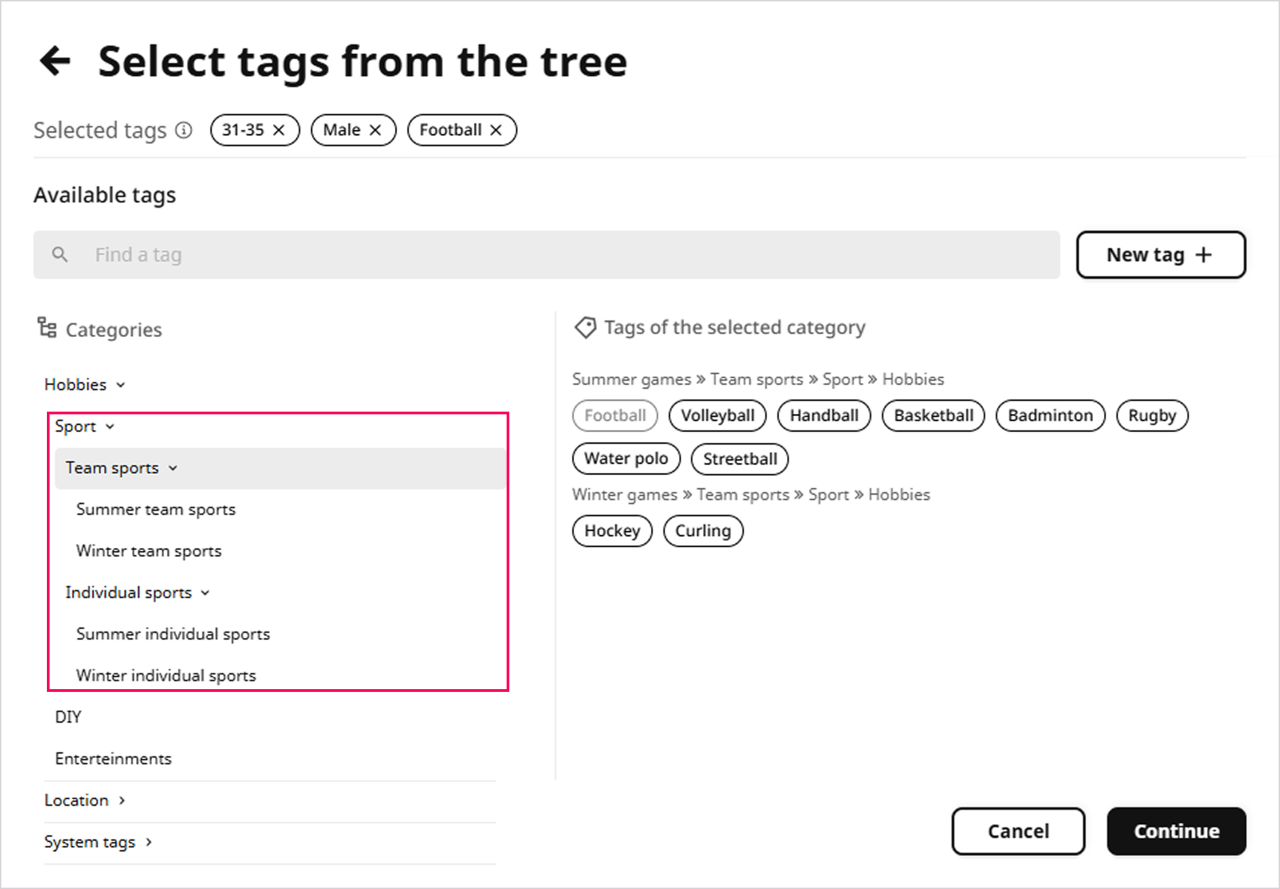Expand the Location category
This screenshot has width=1280, height=889.
click(x=122, y=800)
